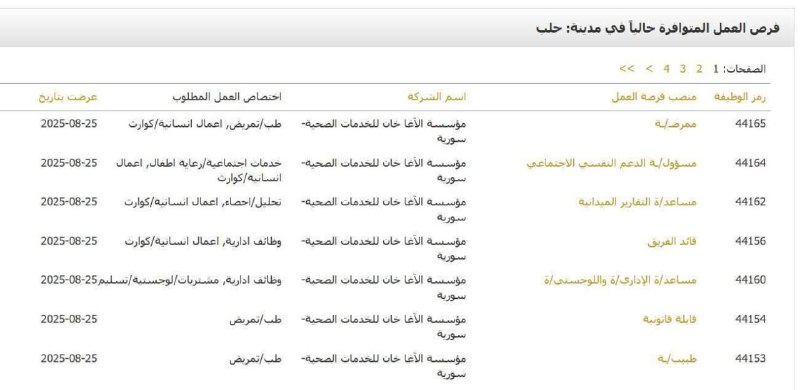Open page 2 of job listings

[699, 68]
